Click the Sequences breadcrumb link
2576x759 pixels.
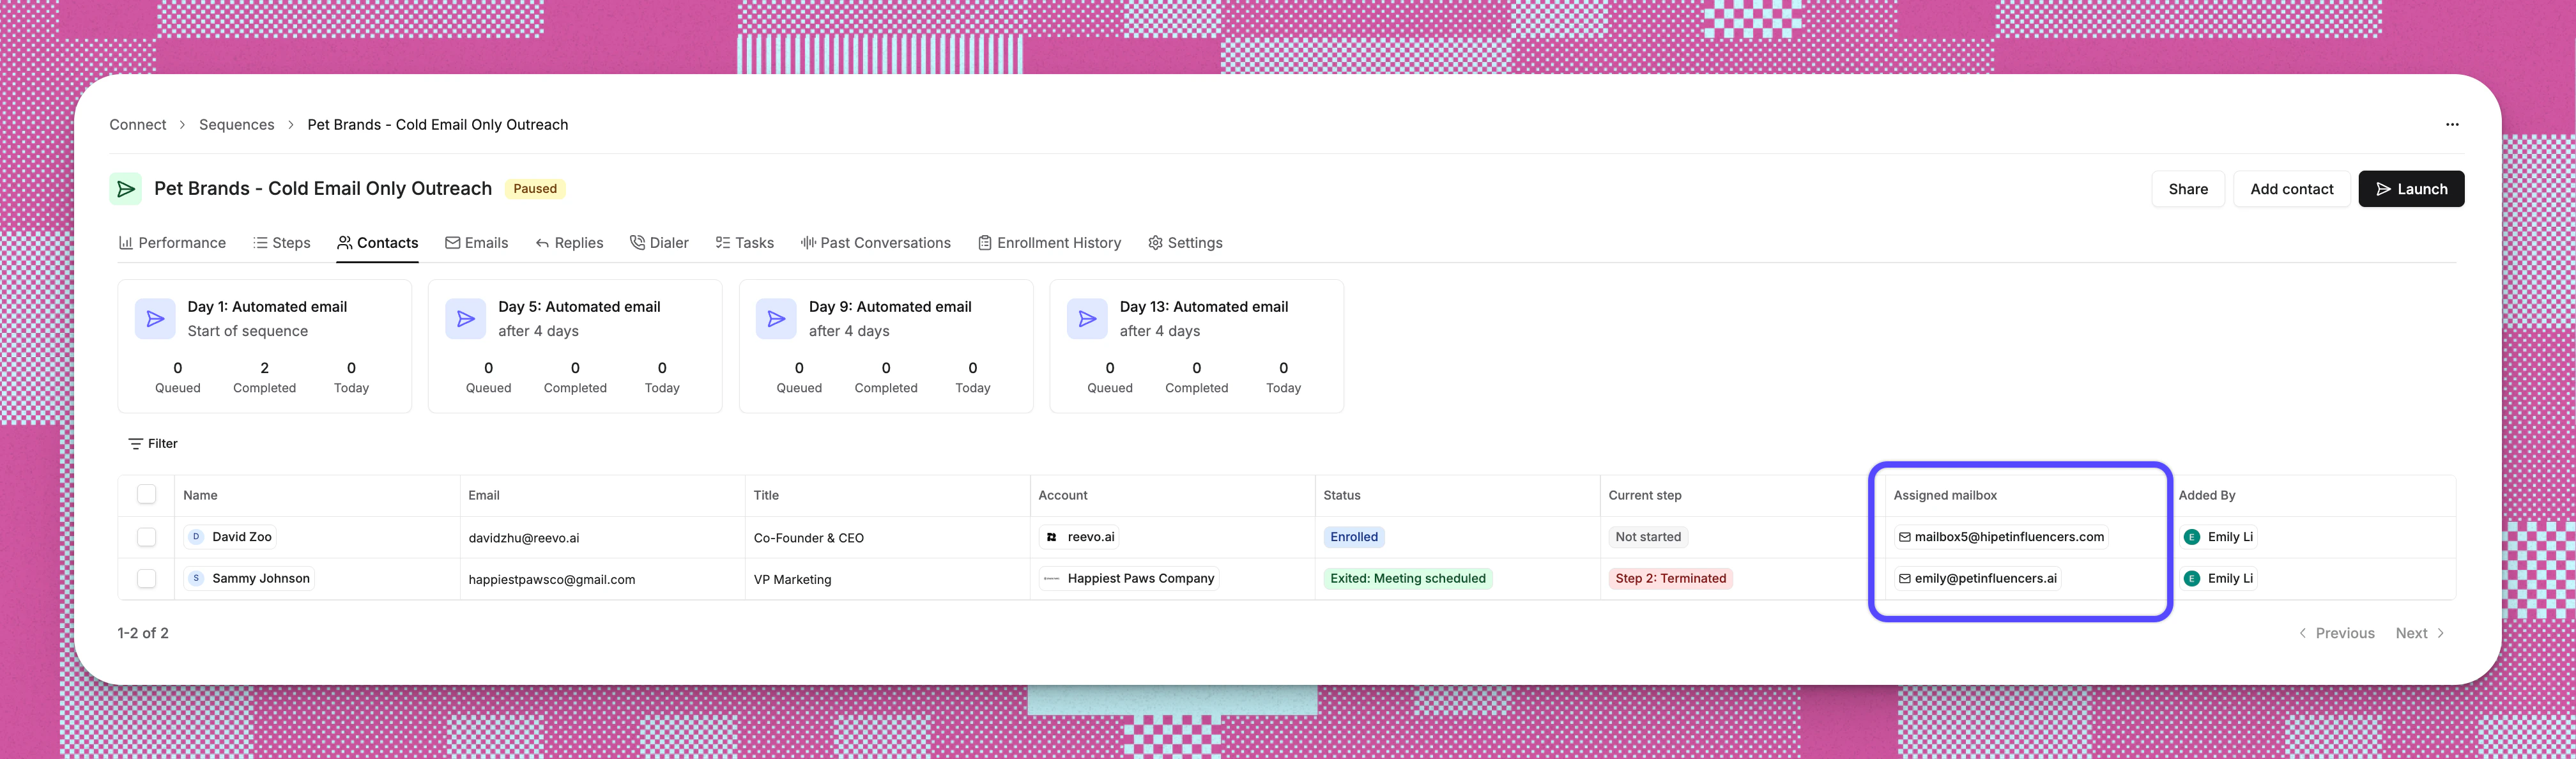[236, 125]
